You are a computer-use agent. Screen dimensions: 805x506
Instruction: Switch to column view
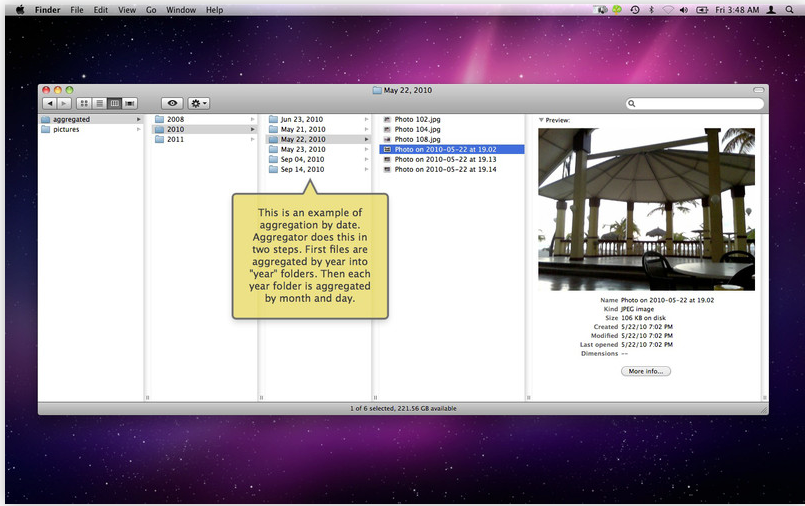tap(114, 104)
